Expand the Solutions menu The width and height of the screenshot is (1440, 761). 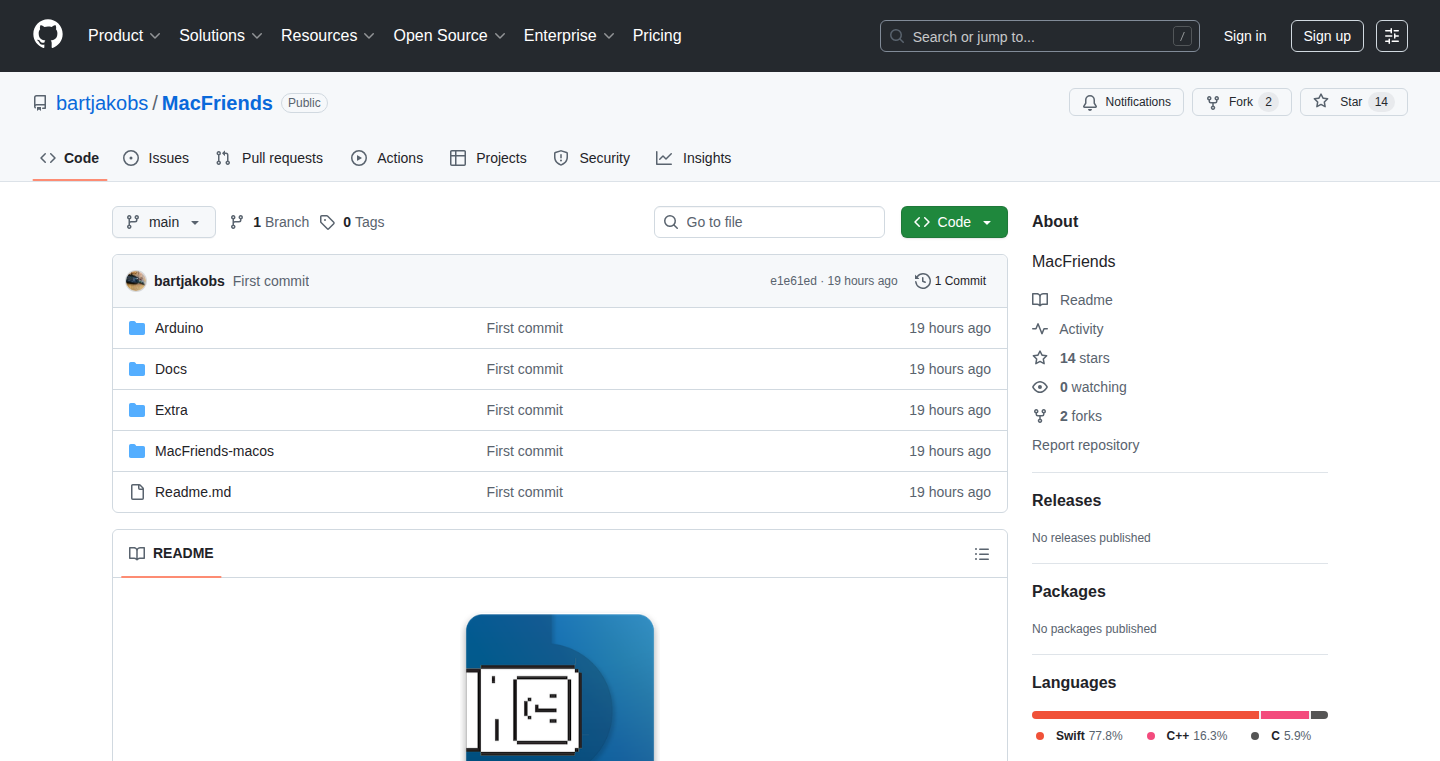[x=221, y=35]
